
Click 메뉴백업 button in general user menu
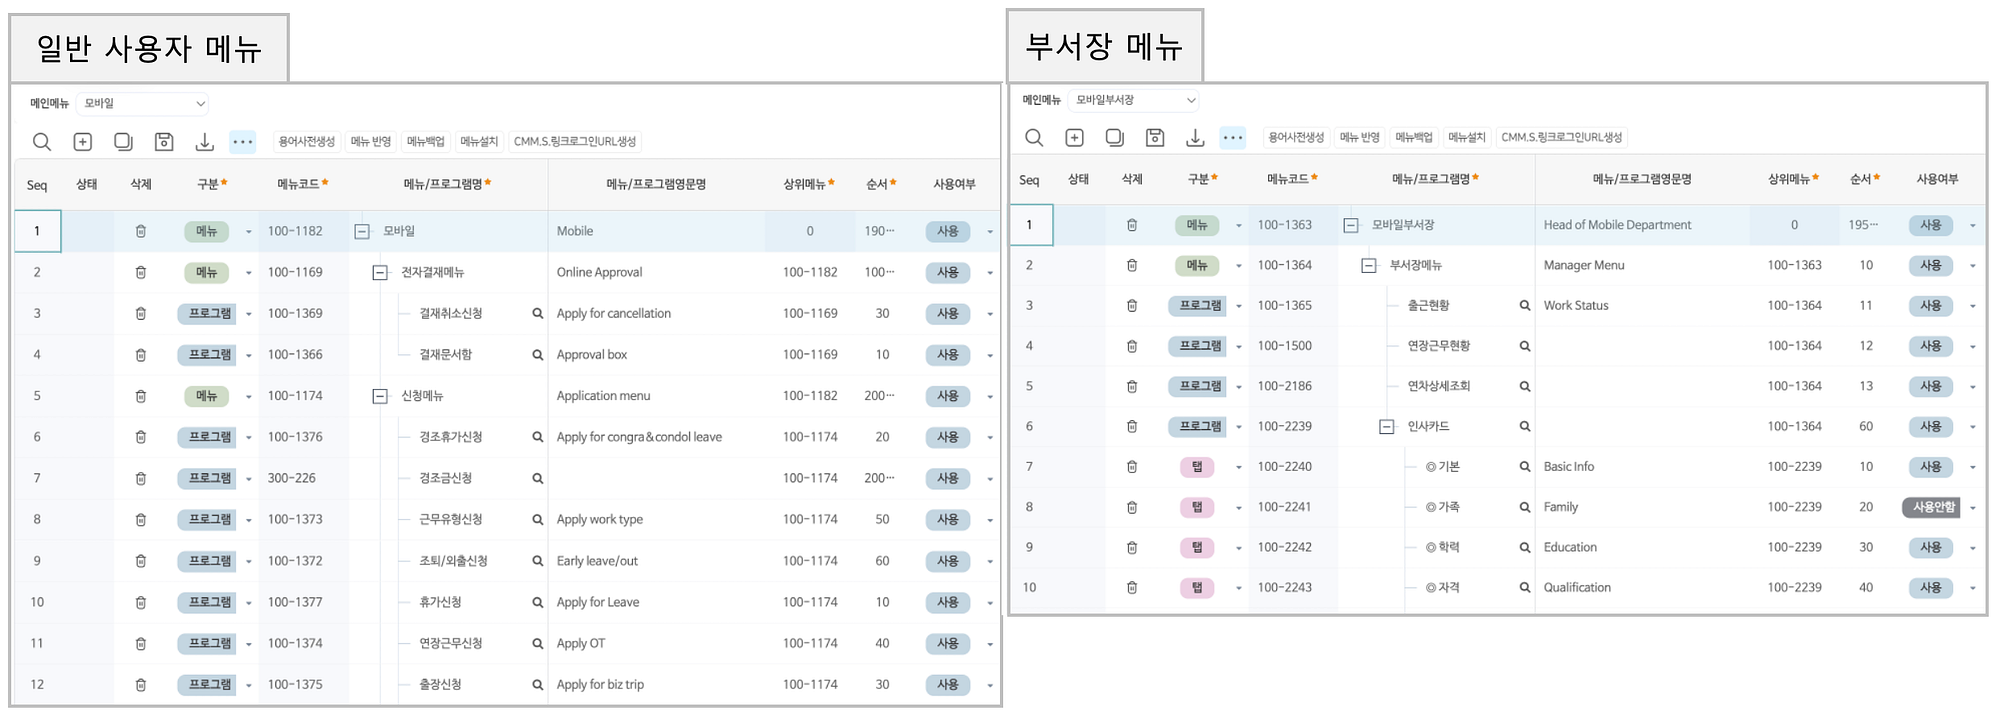coord(426,142)
